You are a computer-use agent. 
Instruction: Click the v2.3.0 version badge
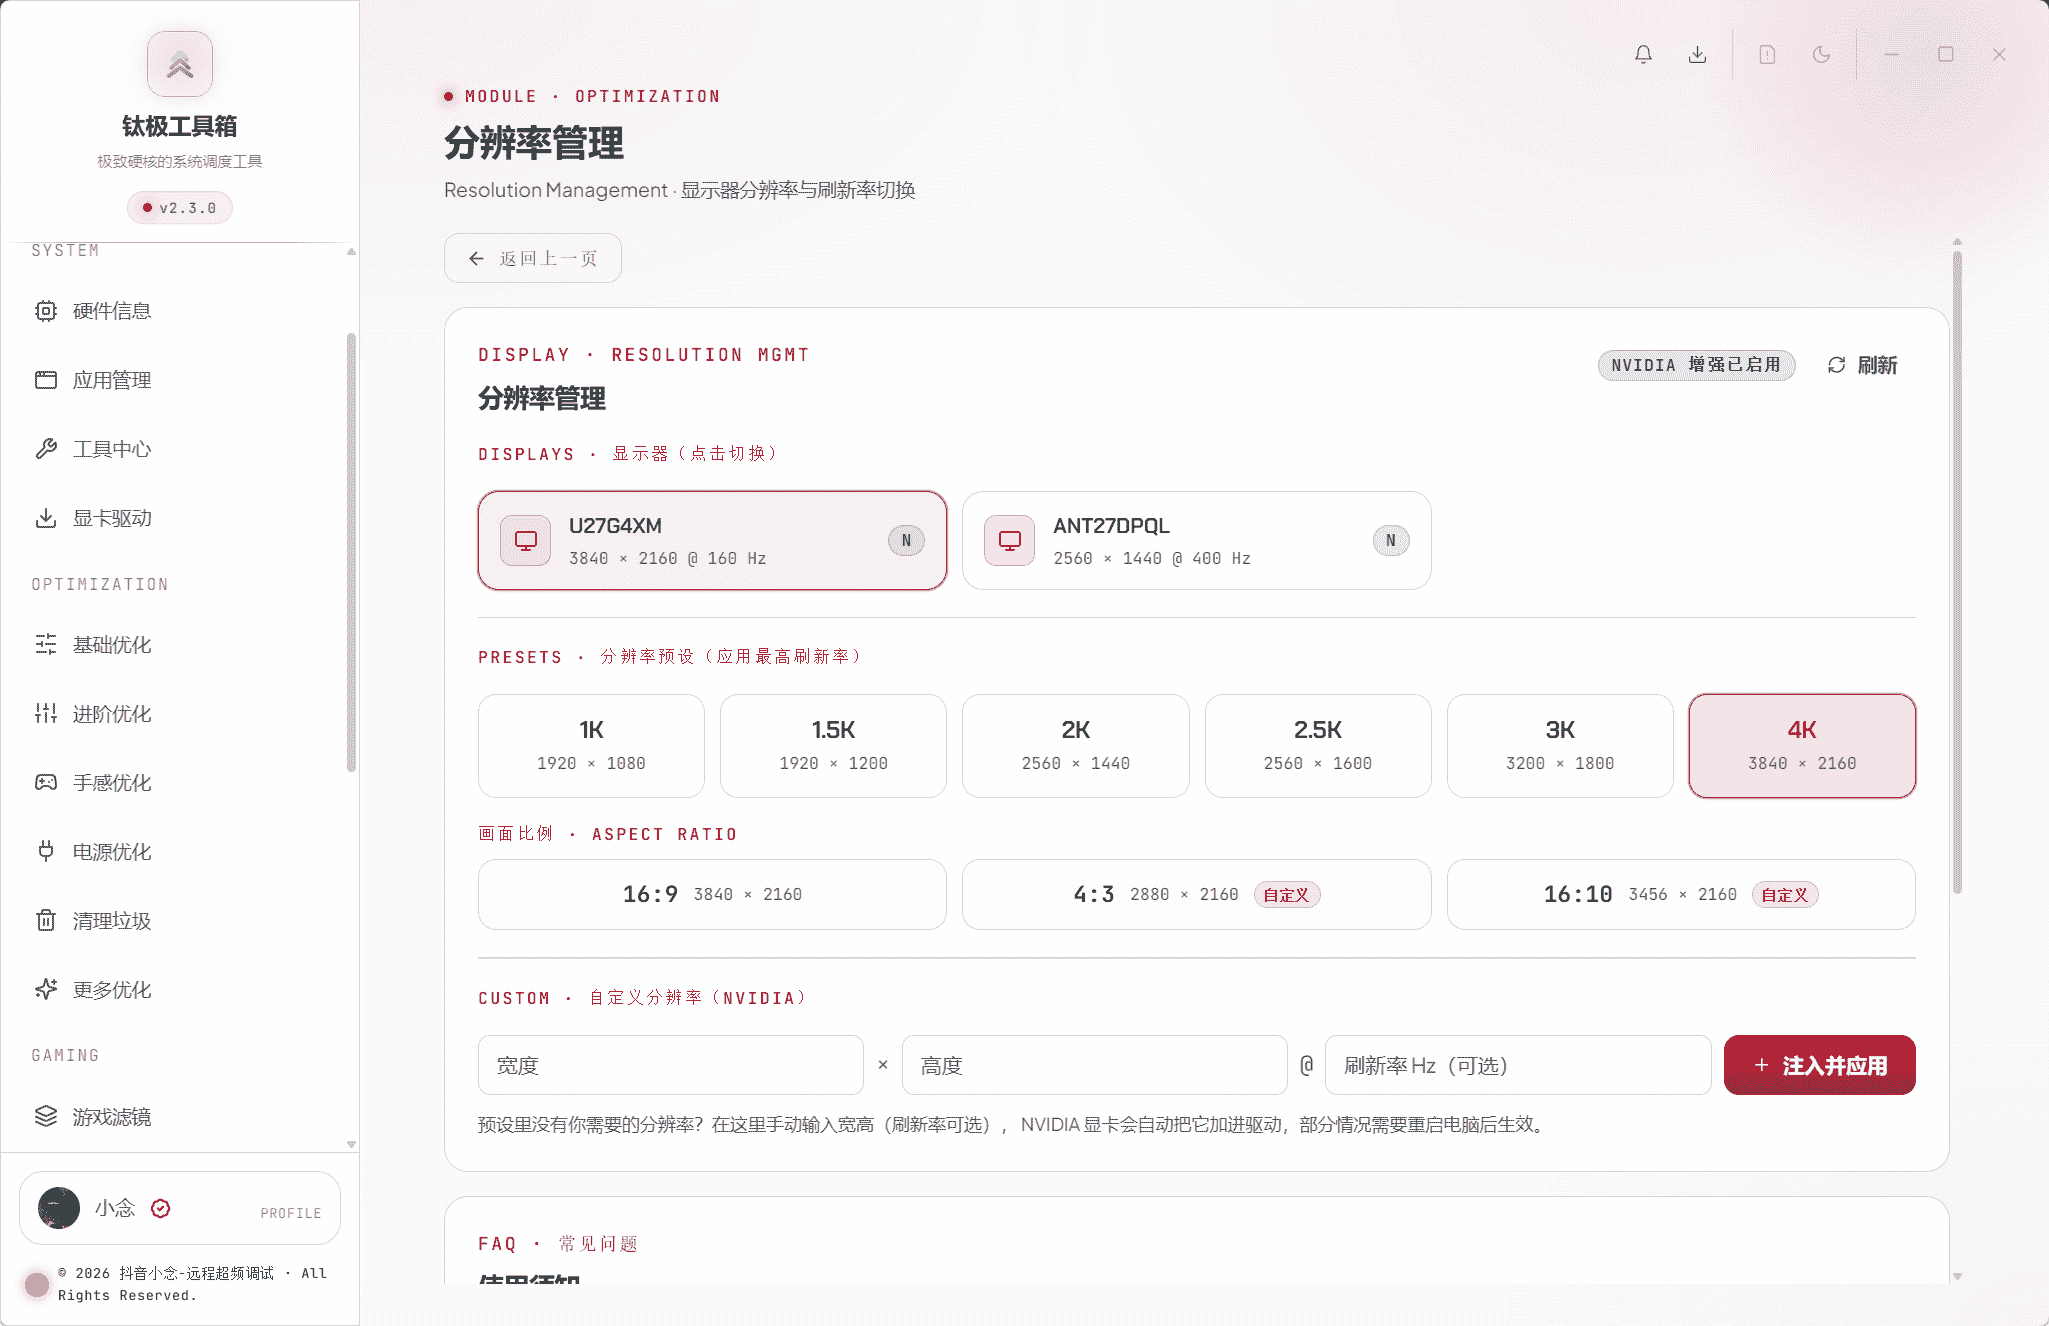click(180, 208)
